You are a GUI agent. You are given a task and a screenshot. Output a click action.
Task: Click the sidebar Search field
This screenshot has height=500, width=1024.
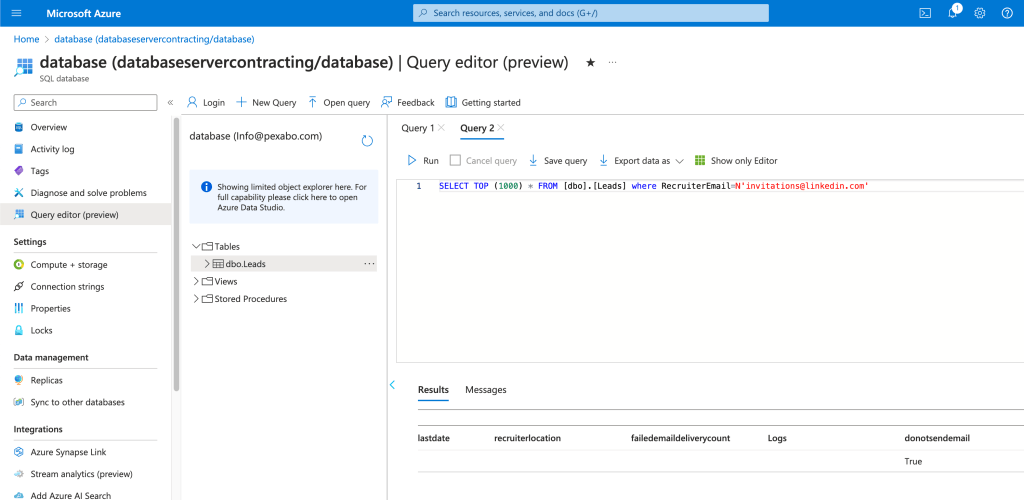click(86, 102)
